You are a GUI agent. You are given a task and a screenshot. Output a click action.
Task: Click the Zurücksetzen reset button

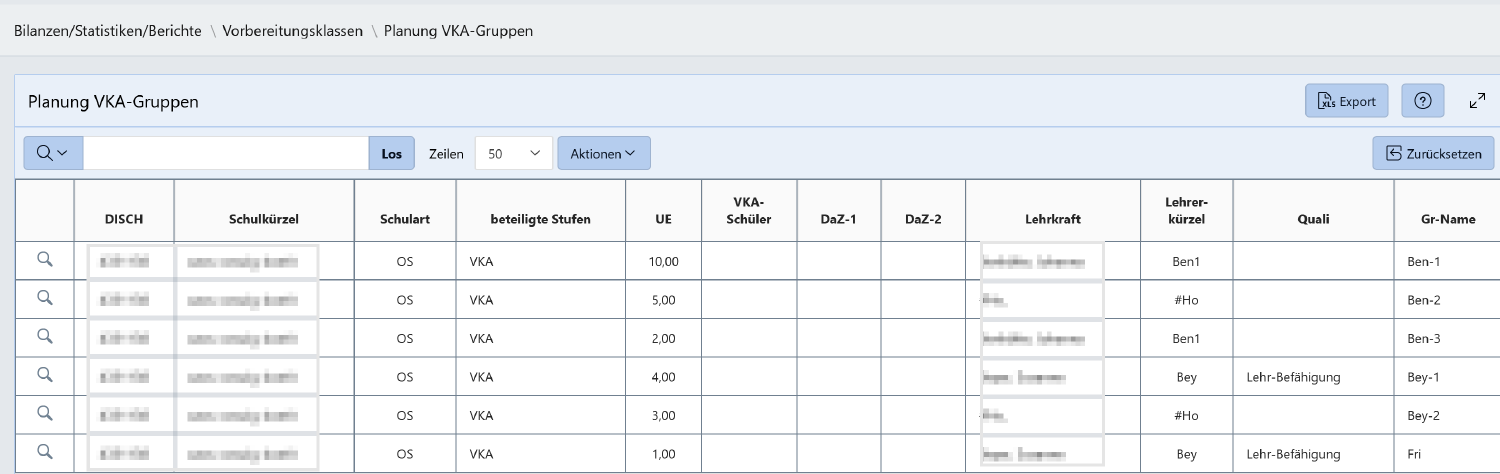1433,153
